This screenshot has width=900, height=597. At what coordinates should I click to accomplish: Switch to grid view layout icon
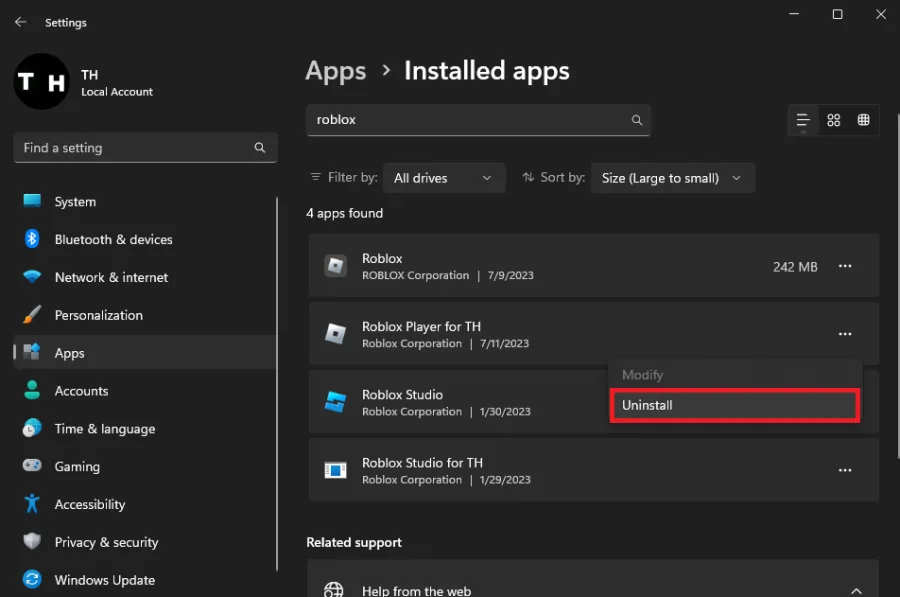coord(833,120)
